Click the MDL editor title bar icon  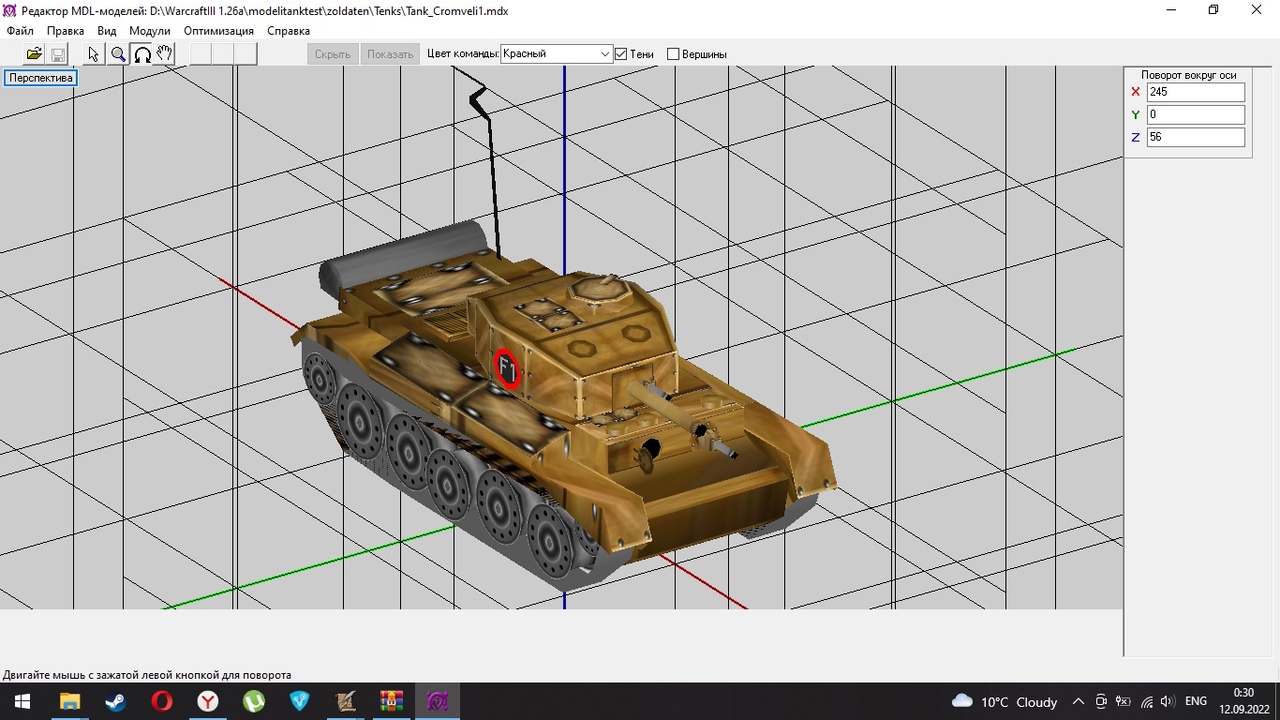tap(11, 9)
